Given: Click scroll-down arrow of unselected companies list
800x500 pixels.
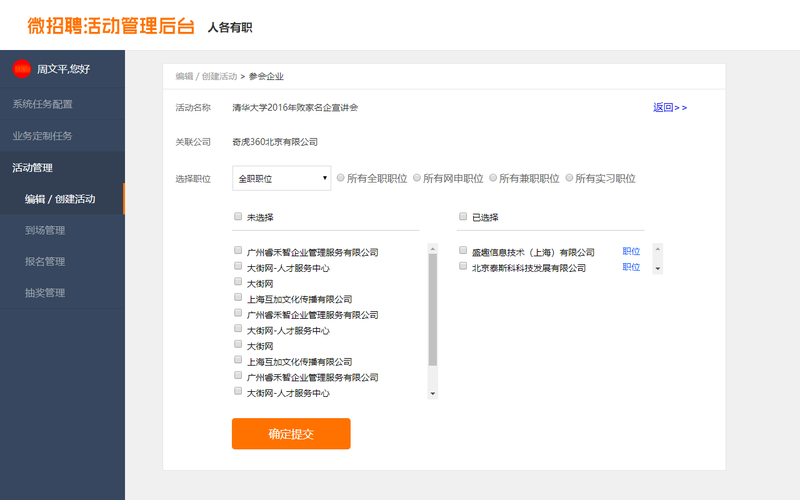Looking at the screenshot, I should pos(433,393).
